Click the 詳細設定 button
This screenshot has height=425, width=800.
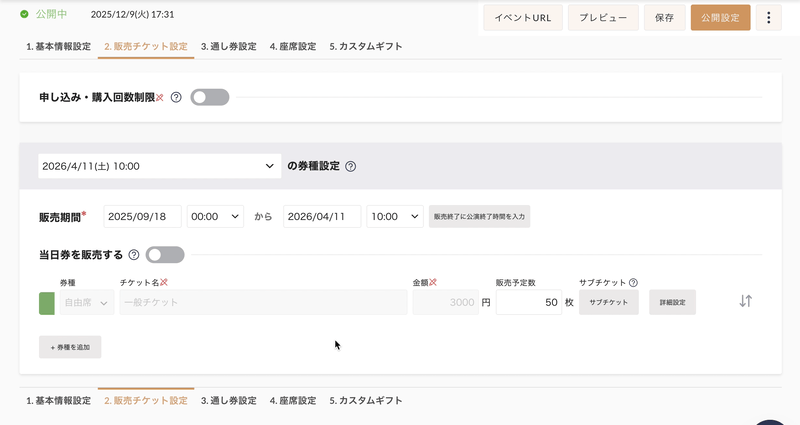pos(672,302)
